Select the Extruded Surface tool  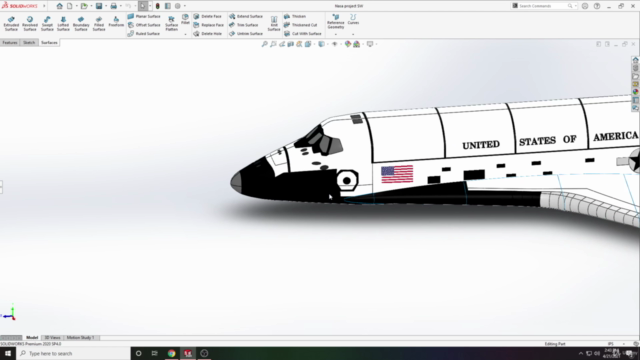[11, 24]
